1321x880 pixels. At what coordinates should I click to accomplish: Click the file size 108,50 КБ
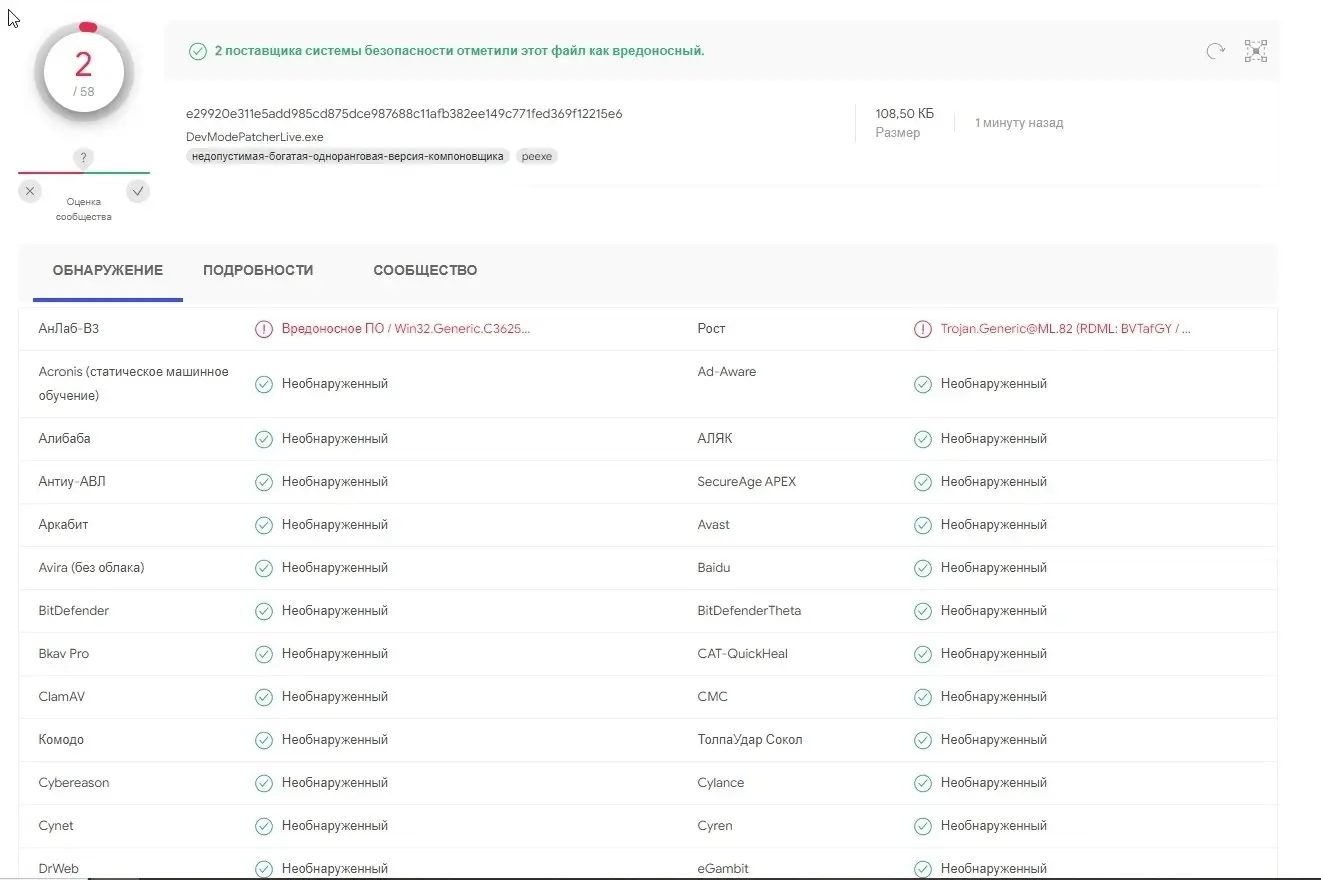tap(905, 114)
